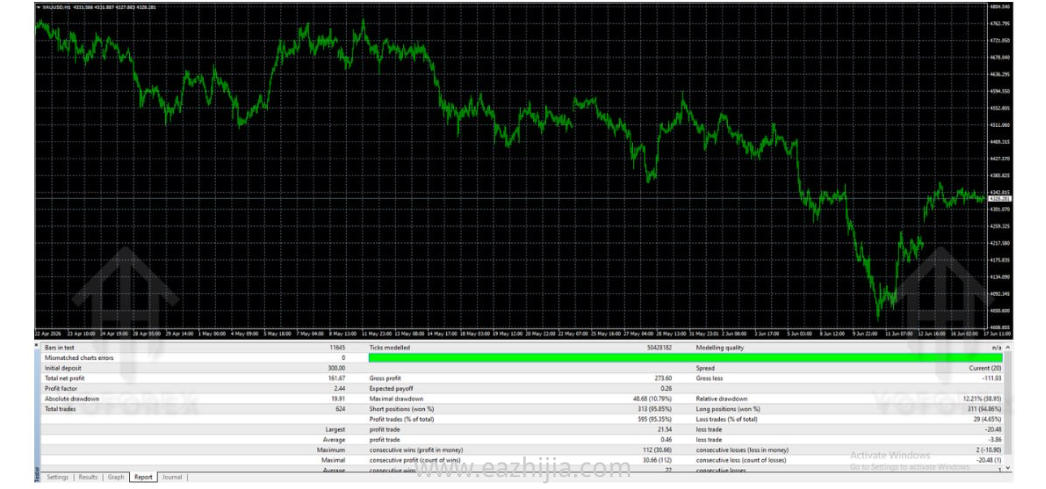Select the 'consecutive wins (profit in money)' label

(416, 450)
